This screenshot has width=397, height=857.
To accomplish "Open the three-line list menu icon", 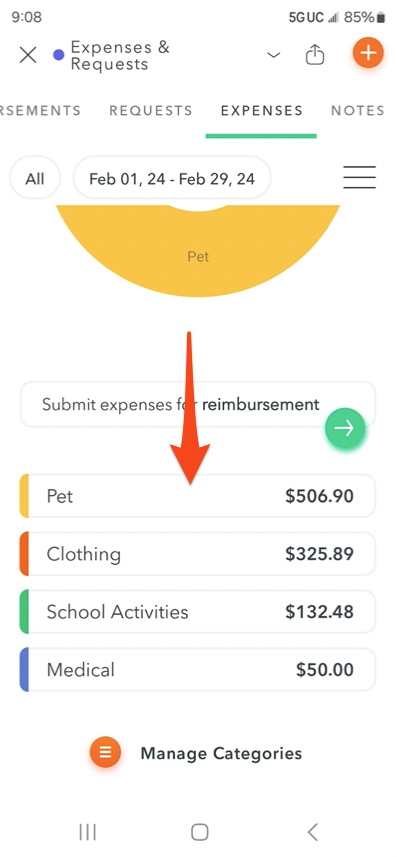I will pos(359,177).
